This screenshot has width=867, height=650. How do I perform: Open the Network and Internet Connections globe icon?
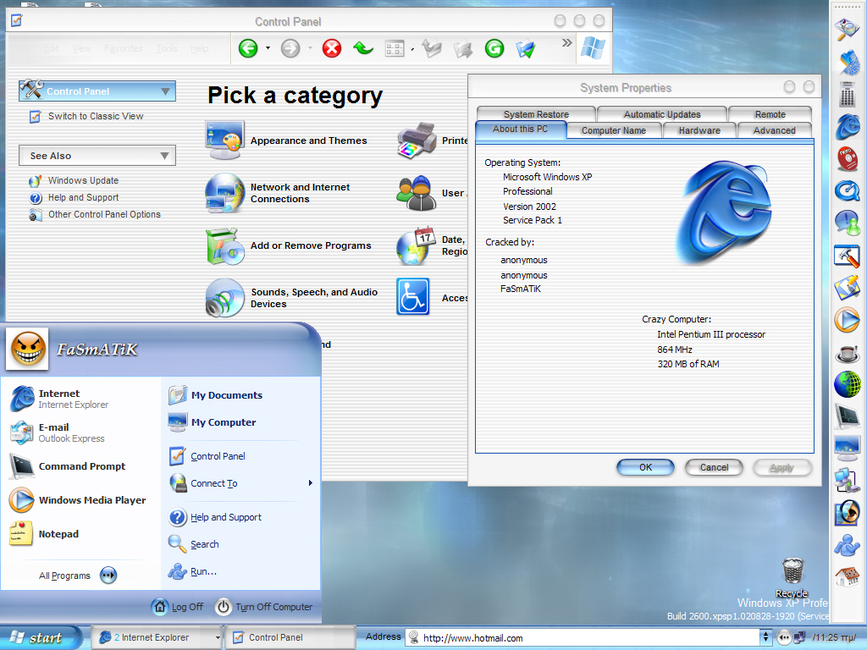point(224,193)
